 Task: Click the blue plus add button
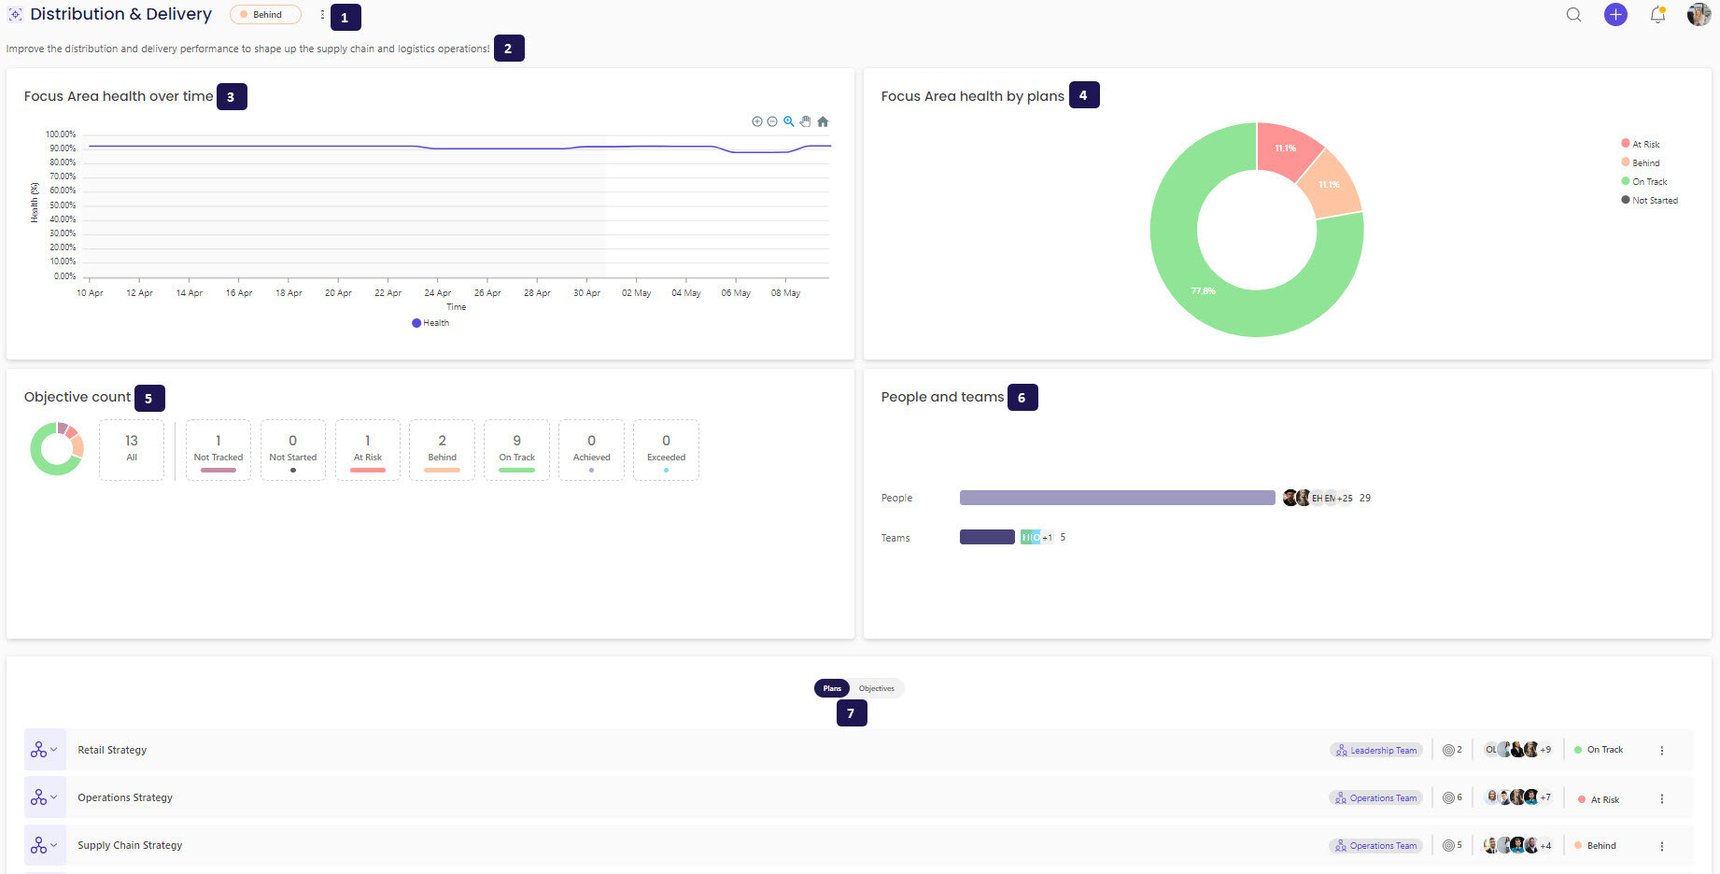coord(1616,14)
